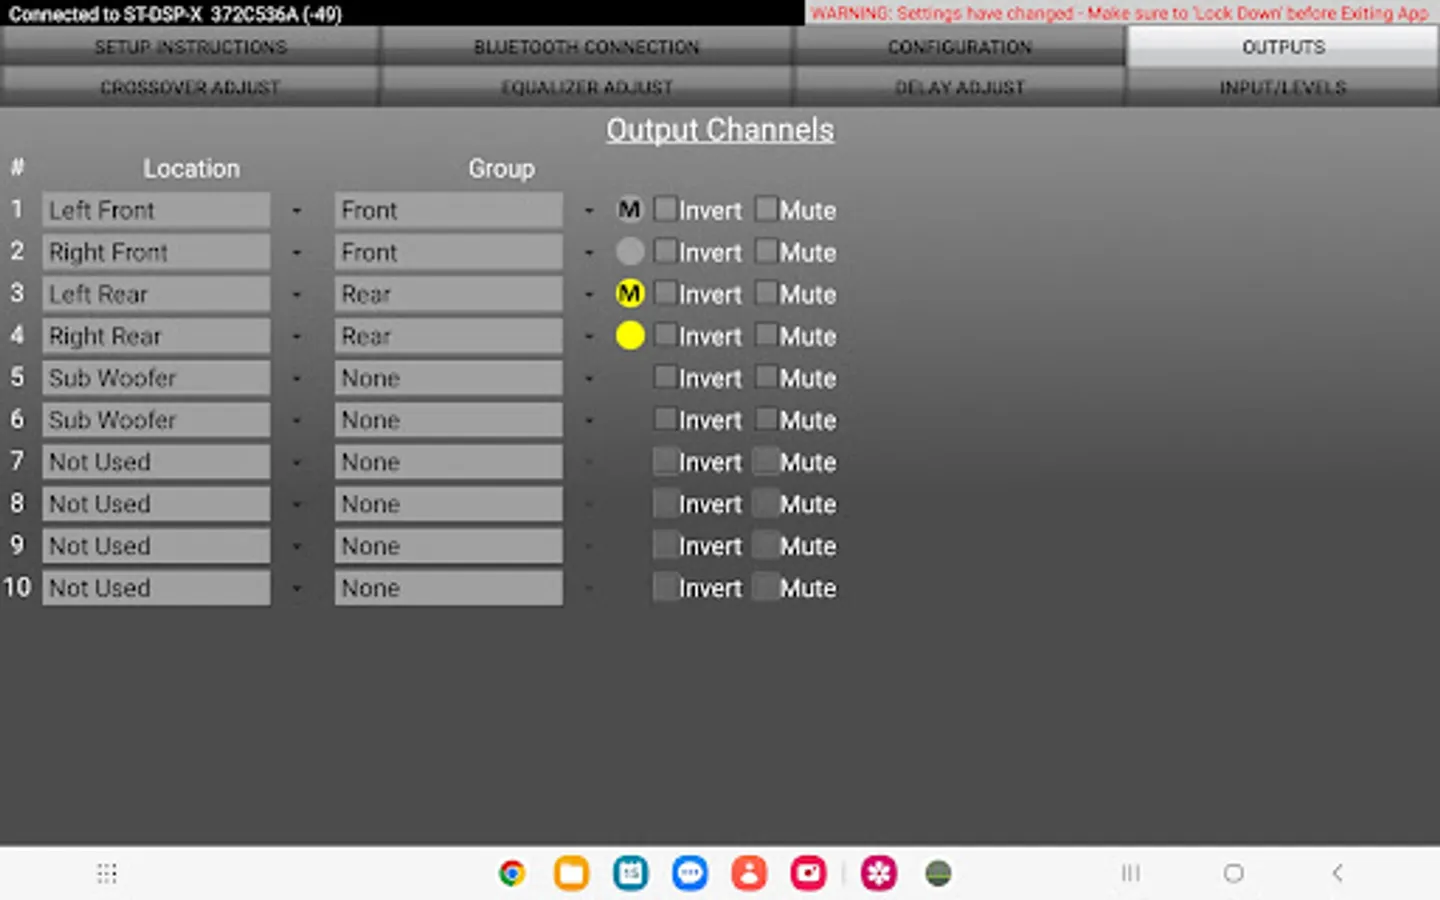Tap the gray circle indicator on channel 2
The width and height of the screenshot is (1440, 900).
click(x=629, y=252)
